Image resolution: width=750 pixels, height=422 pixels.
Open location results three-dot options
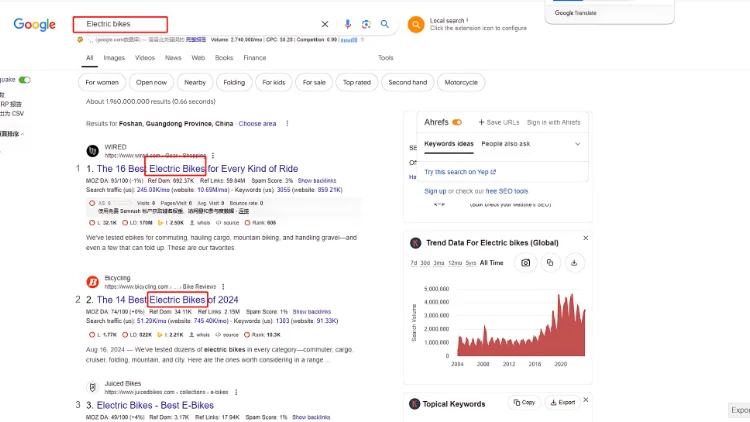coord(287,123)
